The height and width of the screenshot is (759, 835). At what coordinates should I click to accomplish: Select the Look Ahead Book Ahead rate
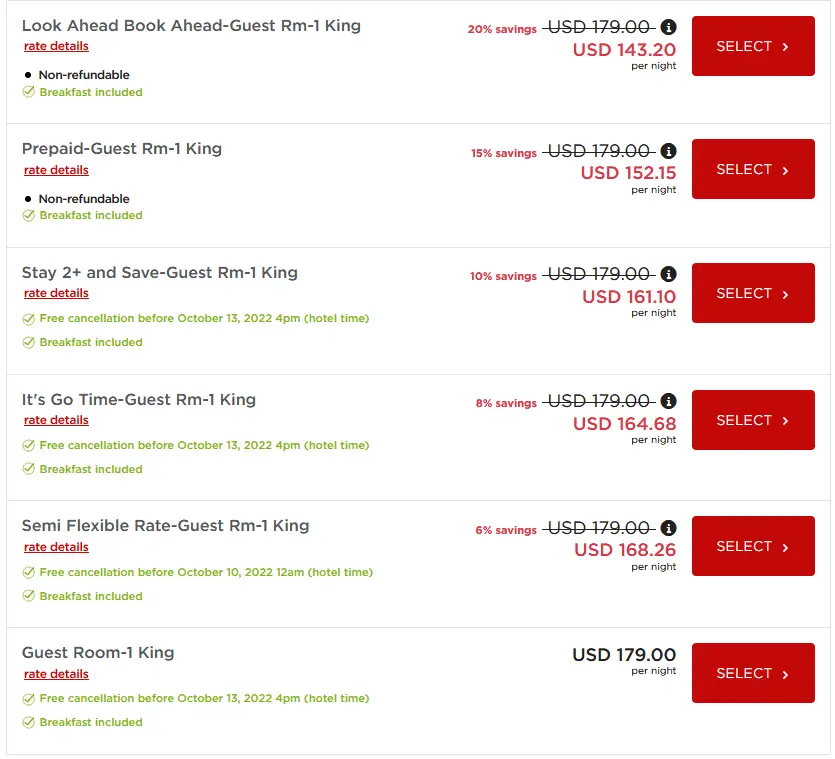(752, 46)
